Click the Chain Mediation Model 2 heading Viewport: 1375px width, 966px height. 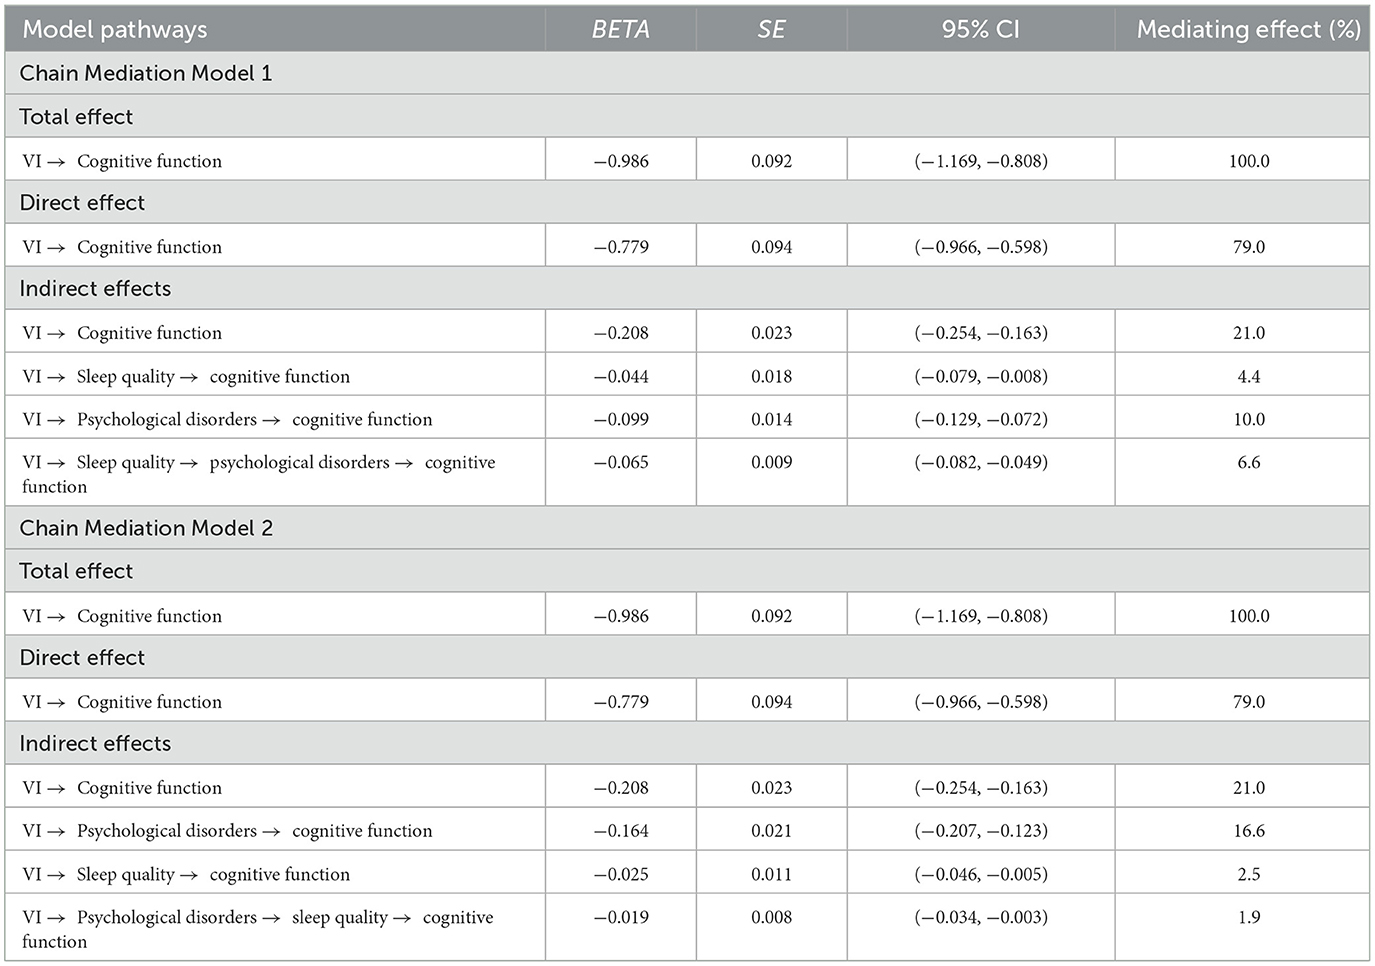[146, 528]
